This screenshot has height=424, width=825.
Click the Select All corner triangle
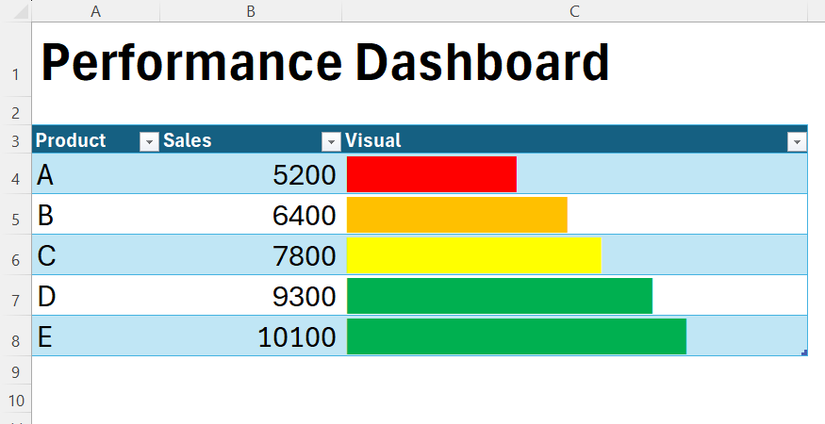pyautogui.click(x=21, y=11)
